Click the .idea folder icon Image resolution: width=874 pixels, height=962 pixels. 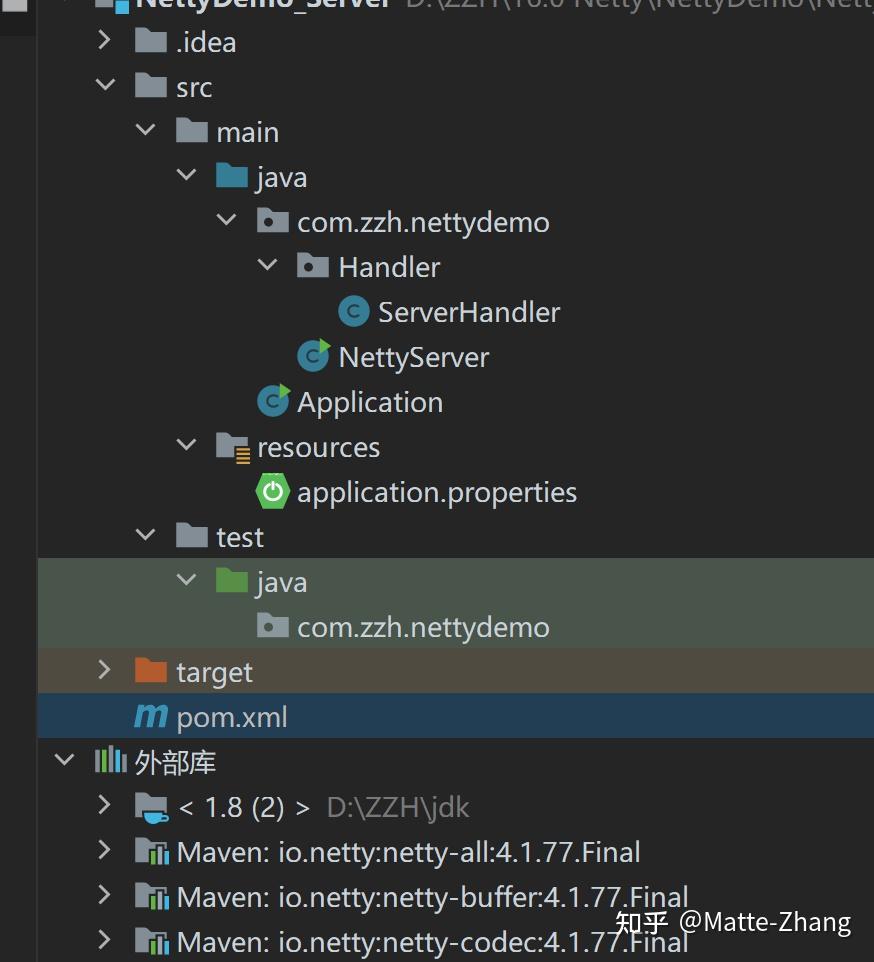pyautogui.click(x=151, y=41)
